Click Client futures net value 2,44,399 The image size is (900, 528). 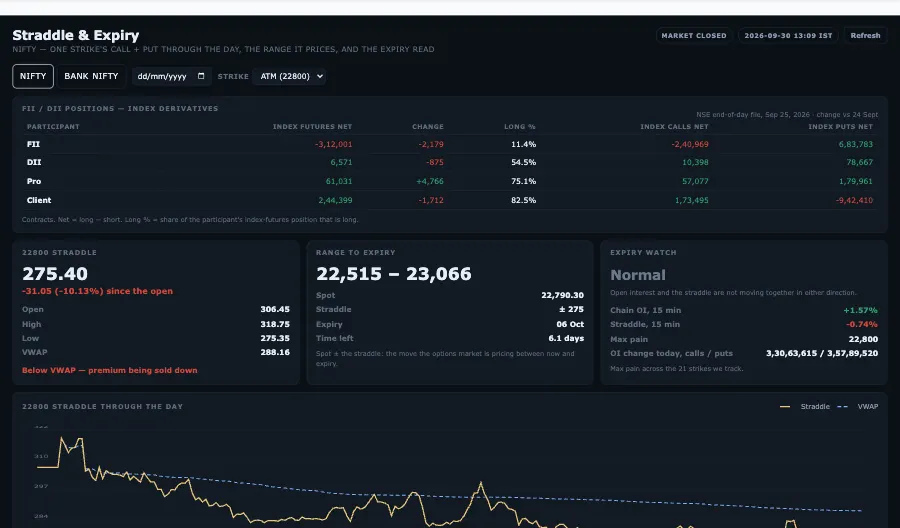(335, 200)
